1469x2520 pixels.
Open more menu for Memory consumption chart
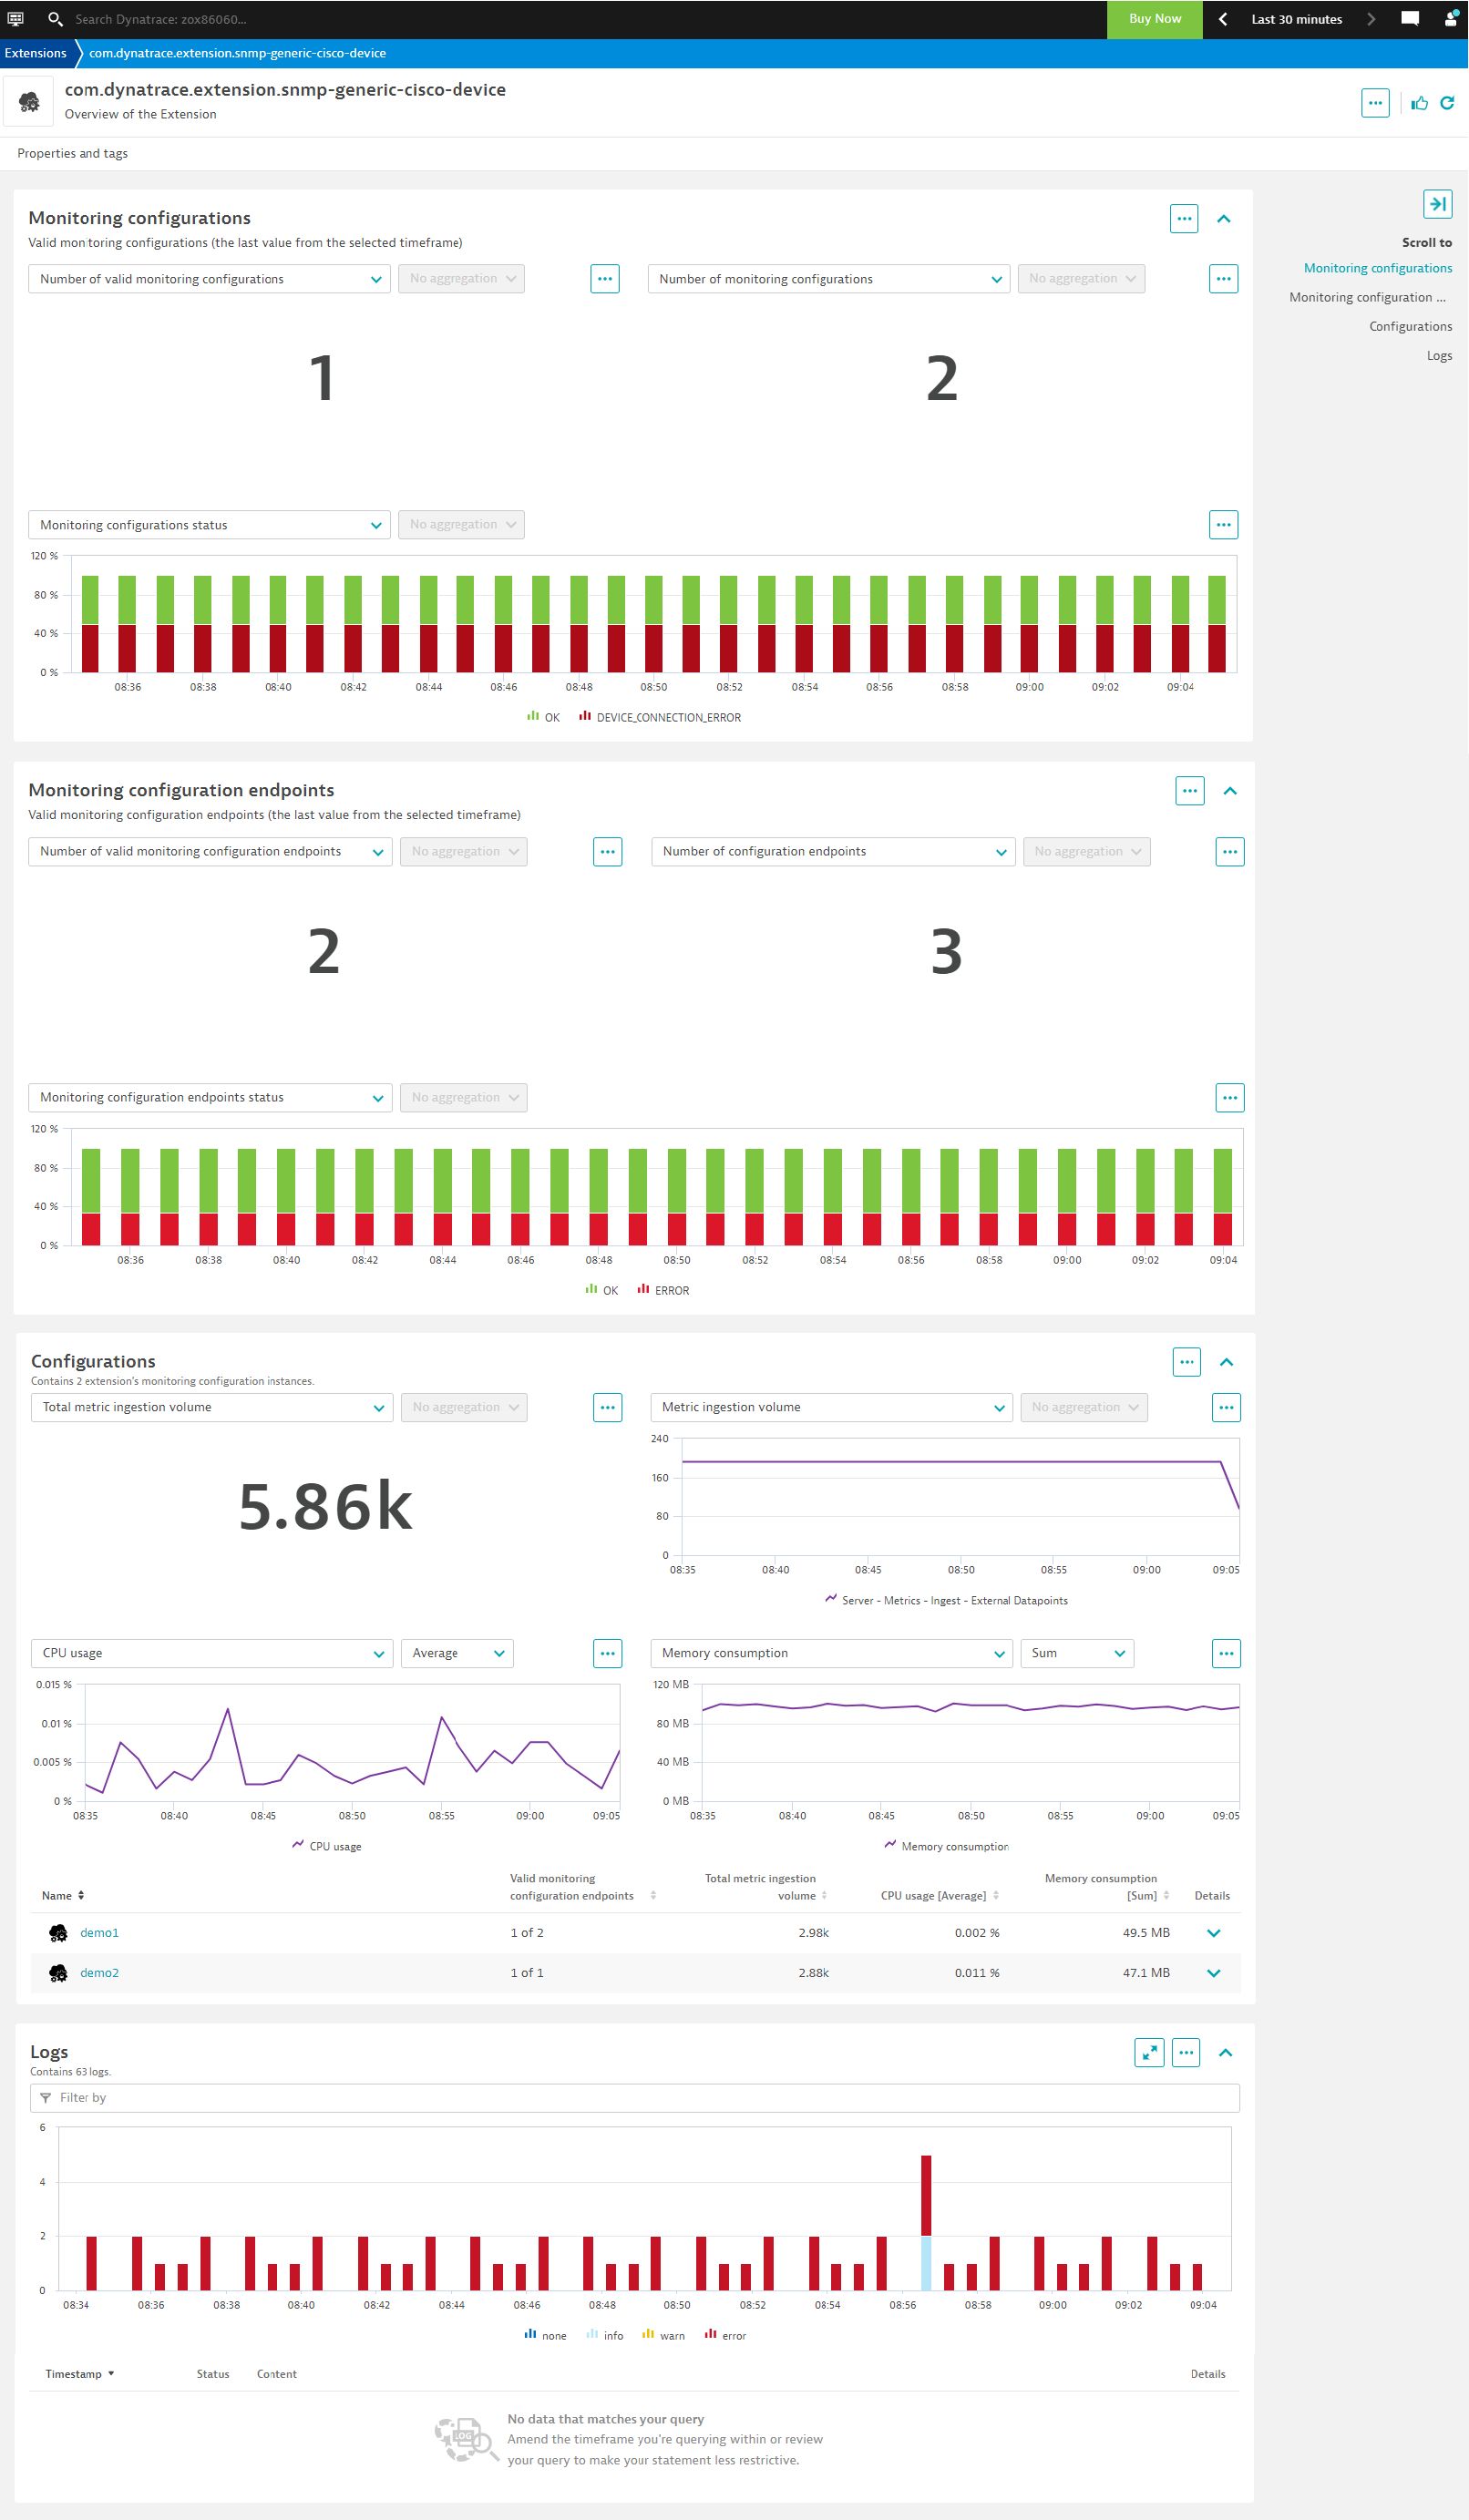click(x=1227, y=1654)
